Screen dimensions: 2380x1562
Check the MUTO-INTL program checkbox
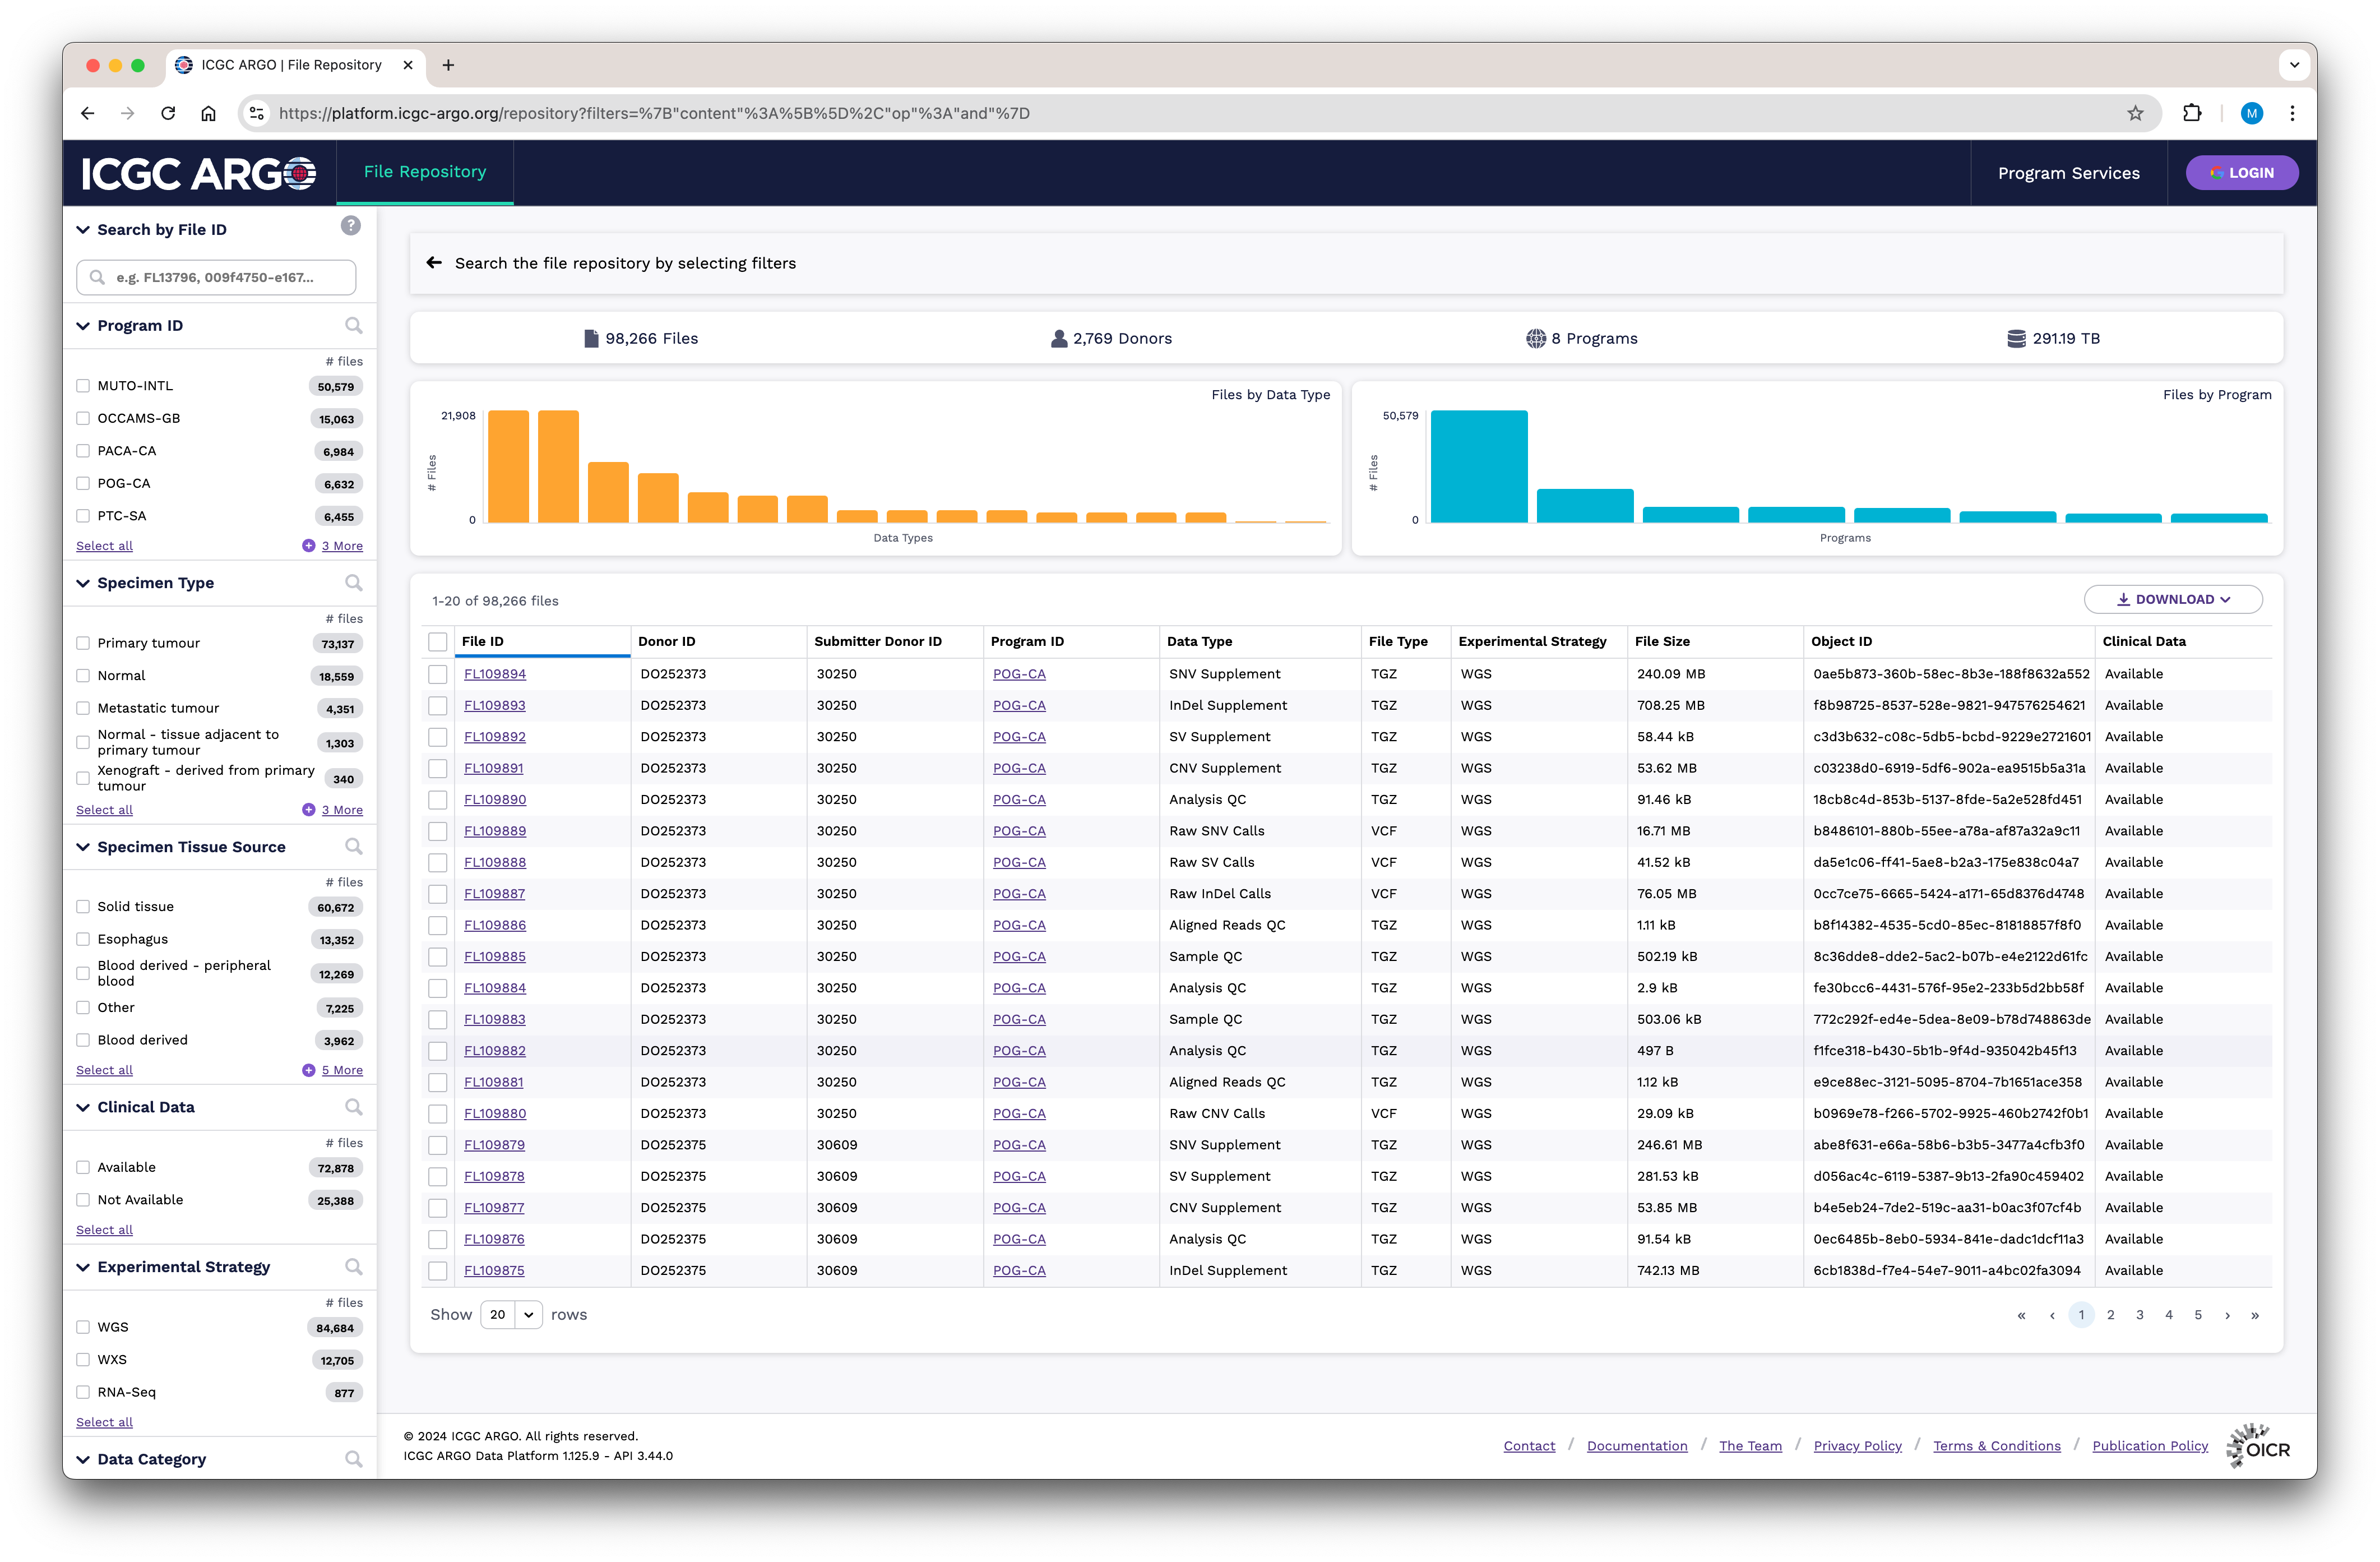pos(83,386)
